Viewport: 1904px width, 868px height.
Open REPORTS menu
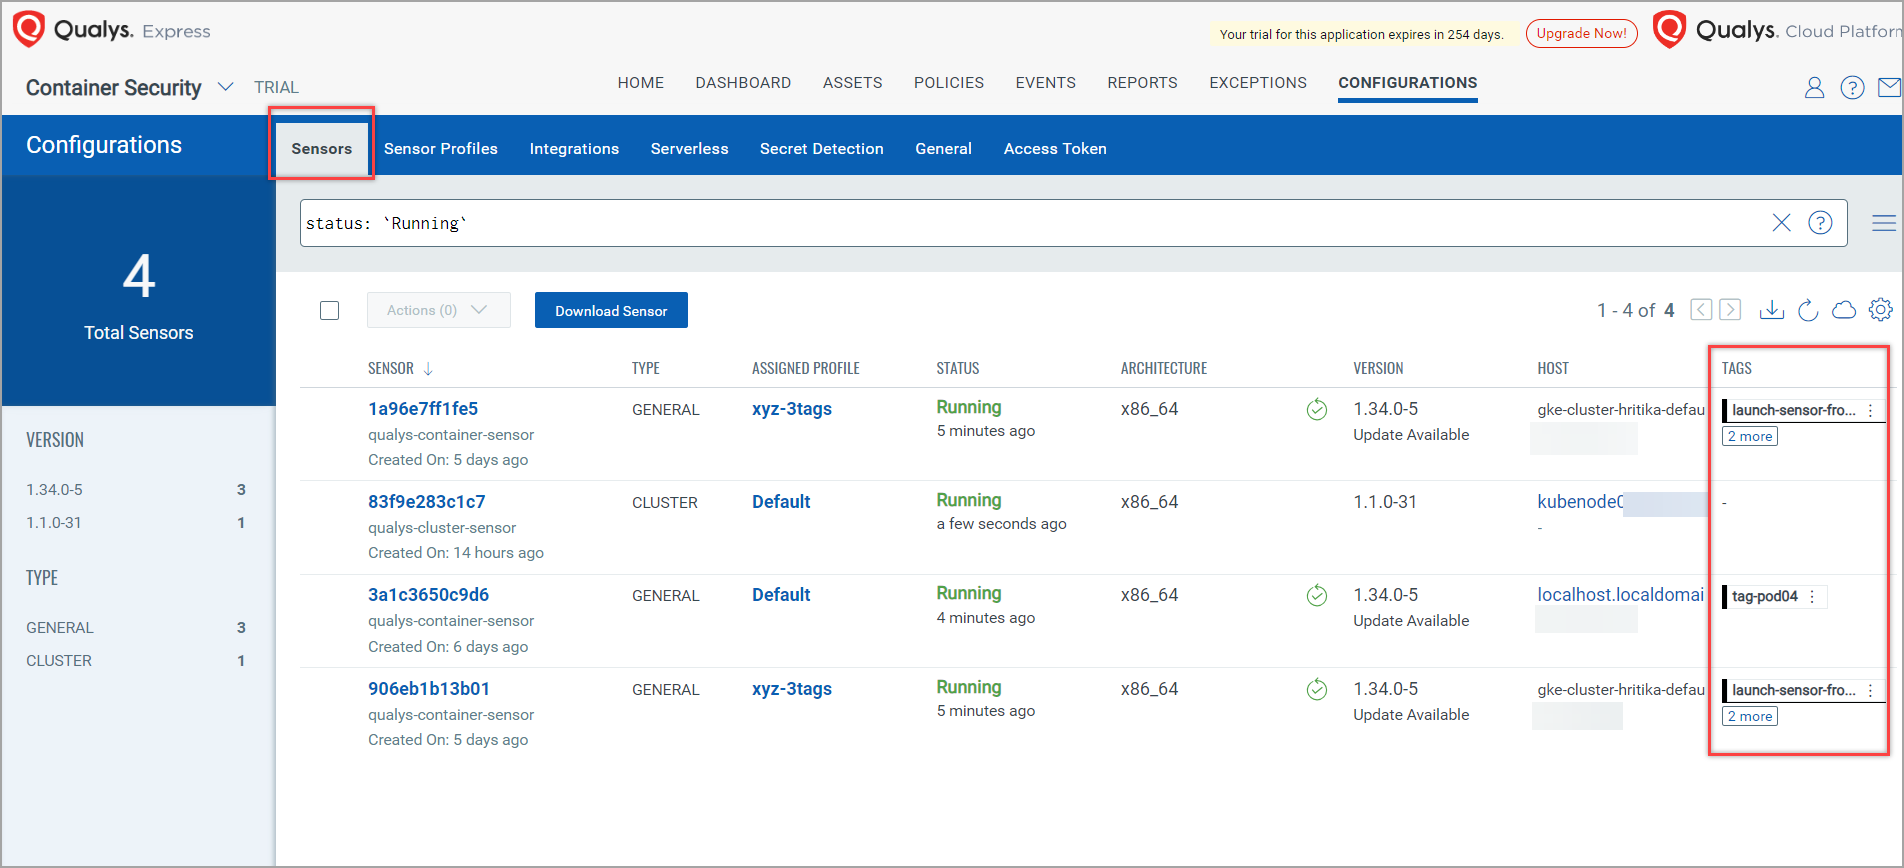point(1142,83)
